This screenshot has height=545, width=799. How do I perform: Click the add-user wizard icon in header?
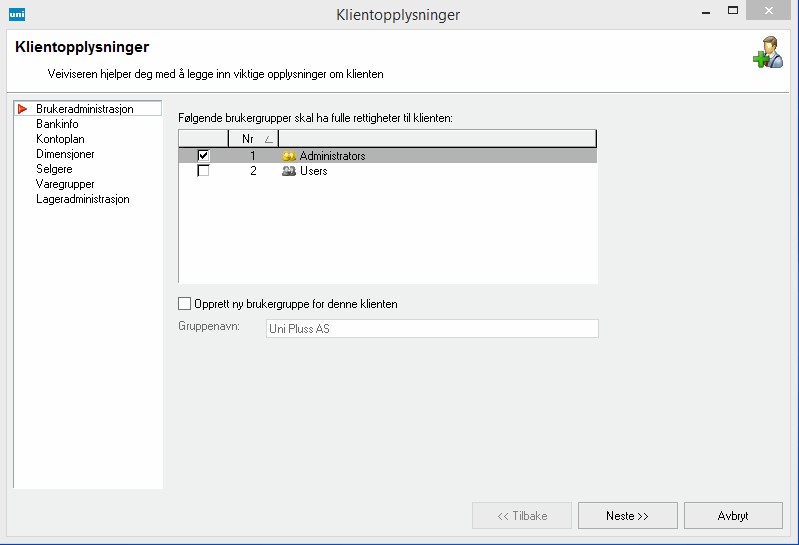click(767, 53)
